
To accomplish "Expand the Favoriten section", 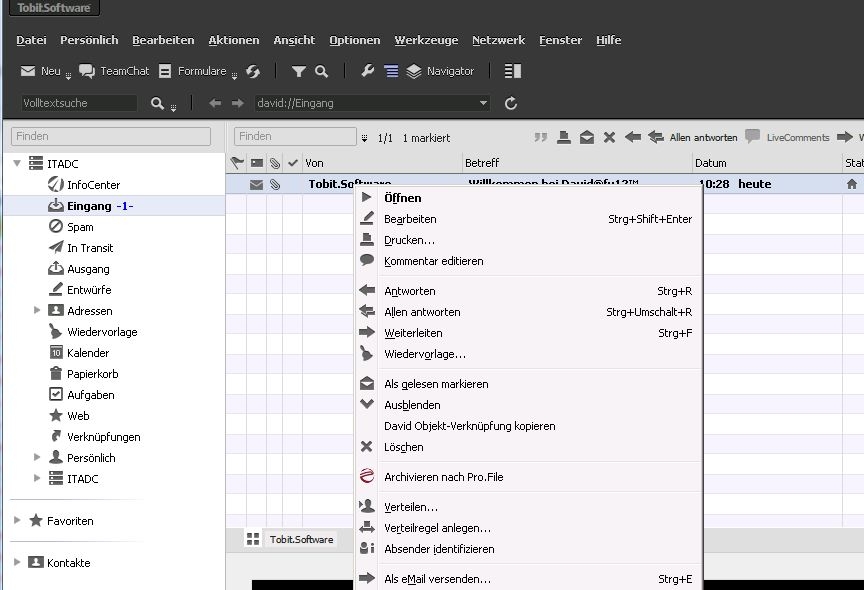I will point(17,520).
